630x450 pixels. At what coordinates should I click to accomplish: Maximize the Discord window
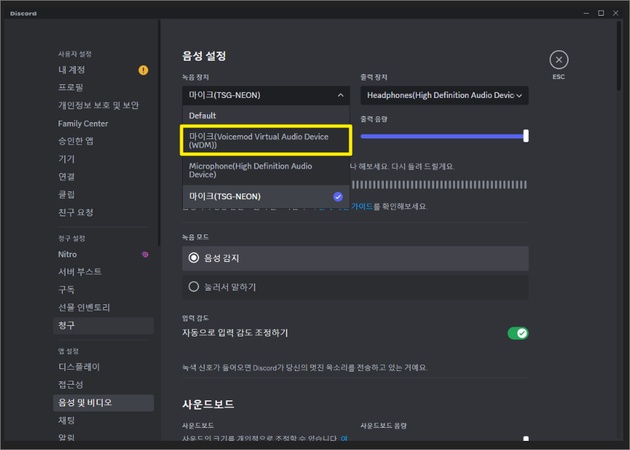(x=601, y=13)
